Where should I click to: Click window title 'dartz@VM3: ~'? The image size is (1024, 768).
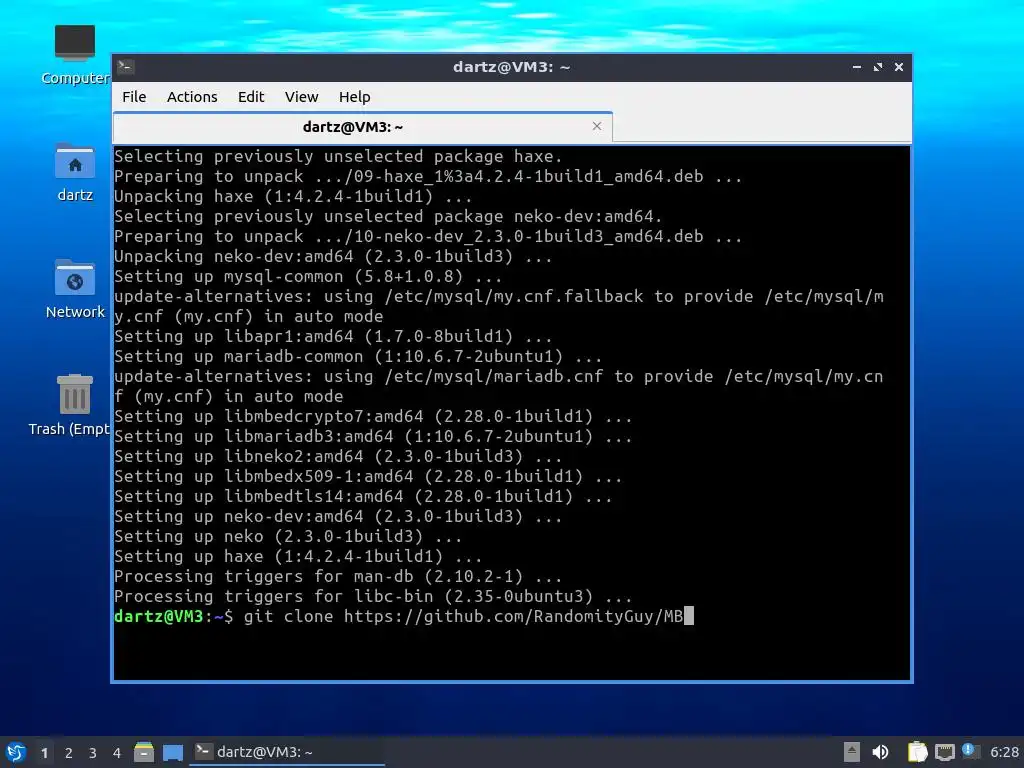(x=511, y=67)
